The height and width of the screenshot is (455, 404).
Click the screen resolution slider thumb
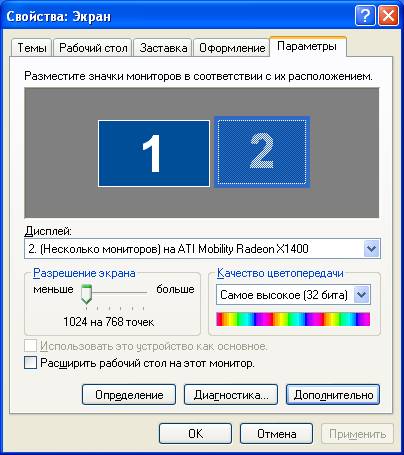pos(87,294)
